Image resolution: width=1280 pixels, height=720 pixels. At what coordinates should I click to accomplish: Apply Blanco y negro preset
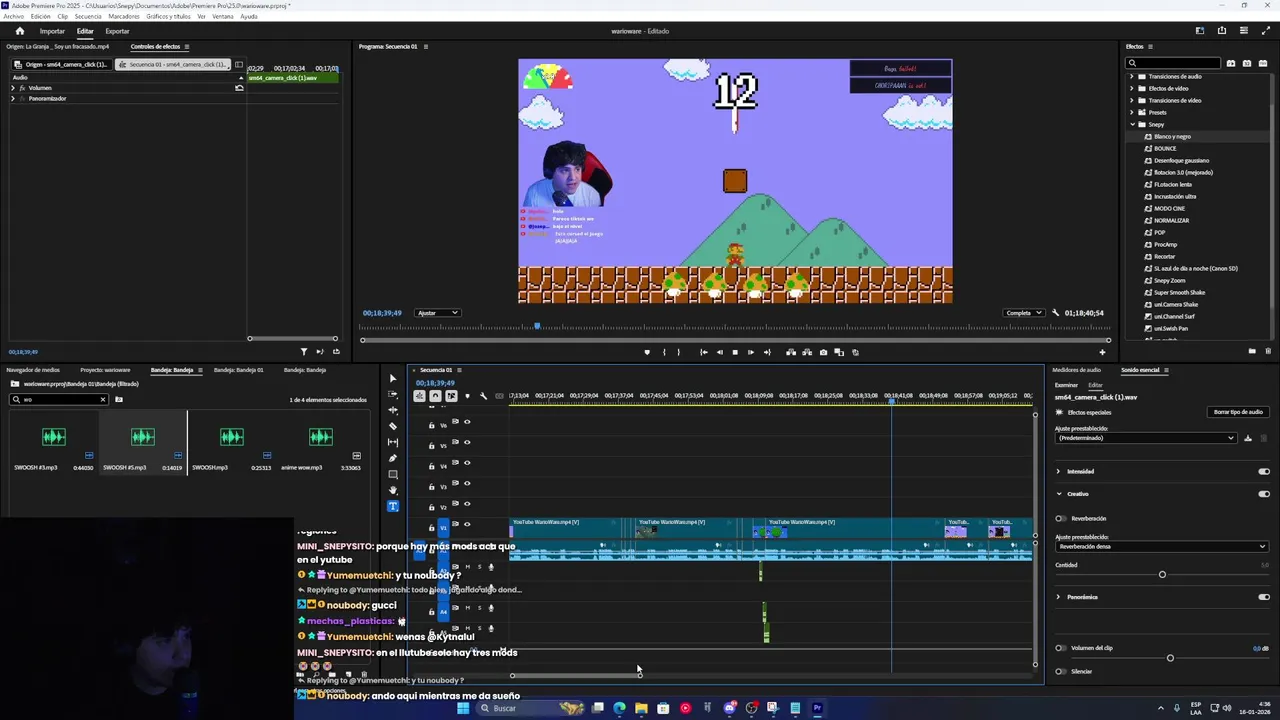tap(1172, 136)
